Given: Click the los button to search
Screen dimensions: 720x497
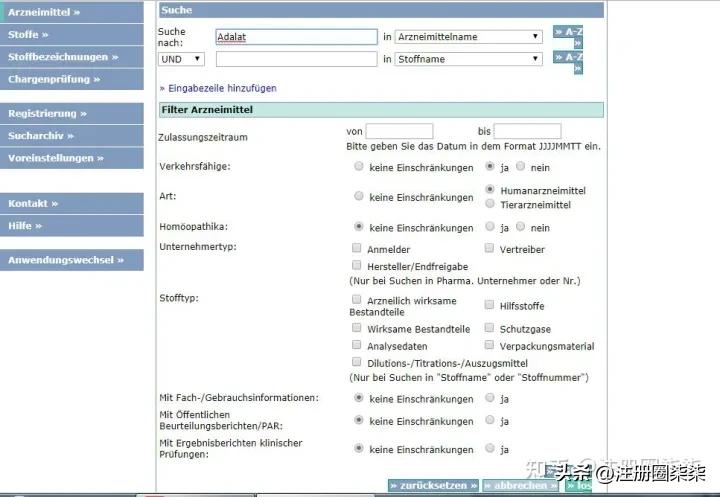Looking at the screenshot, I should tap(579, 486).
